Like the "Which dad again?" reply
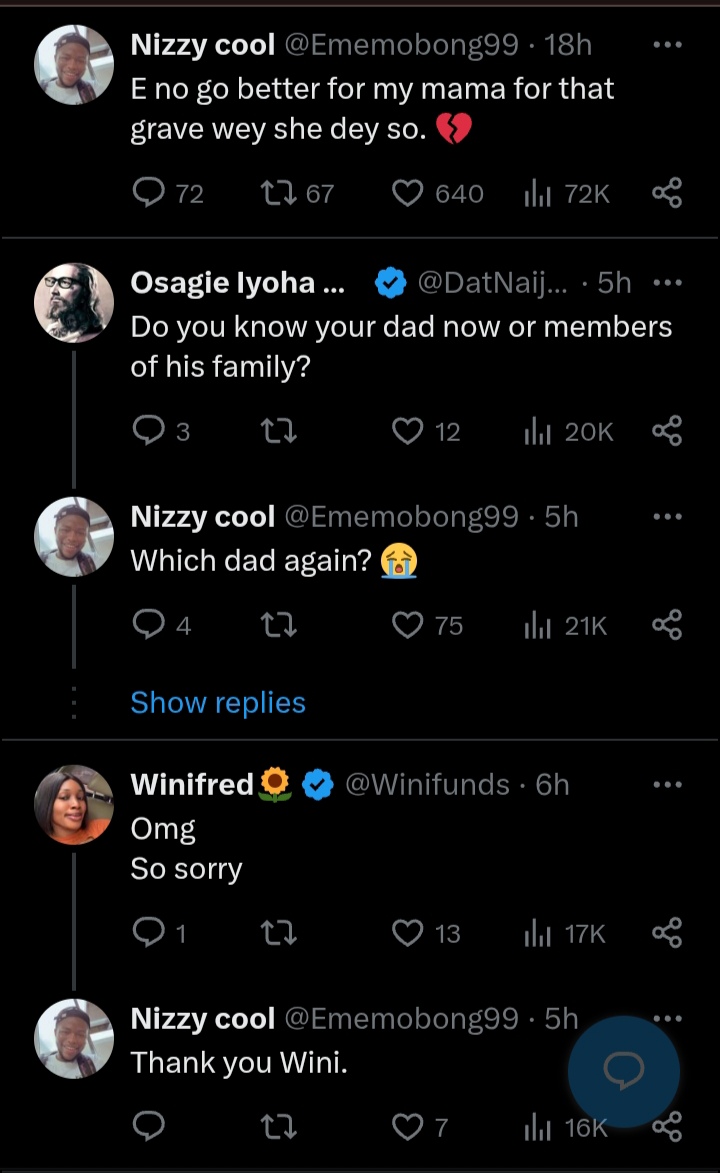Image resolution: width=720 pixels, height=1173 pixels. pyautogui.click(x=407, y=625)
